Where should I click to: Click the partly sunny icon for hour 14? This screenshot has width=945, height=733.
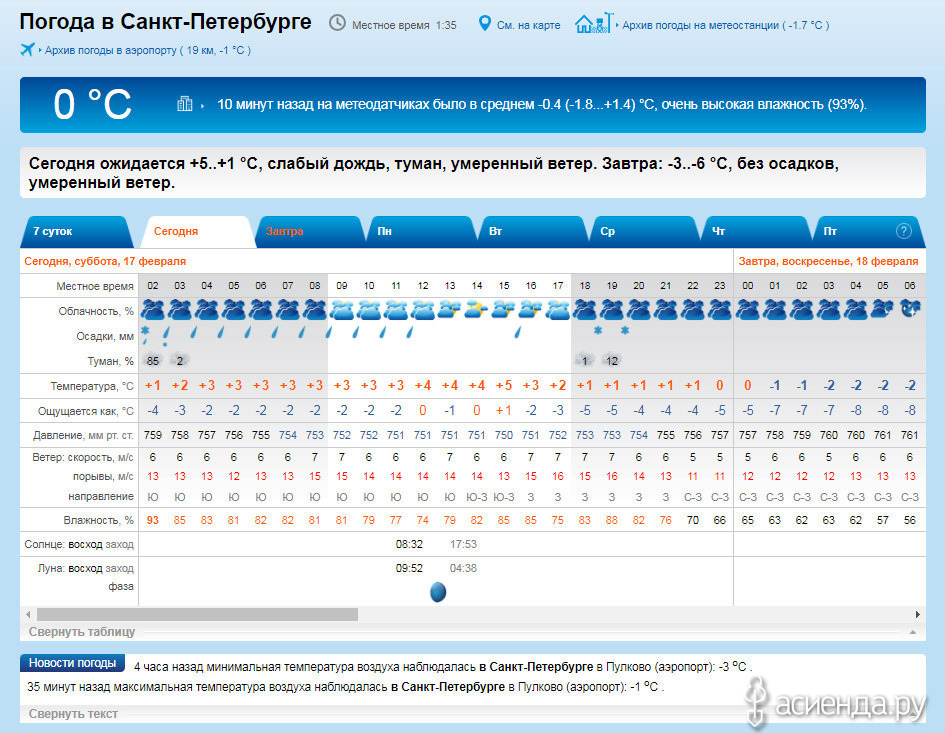click(477, 310)
